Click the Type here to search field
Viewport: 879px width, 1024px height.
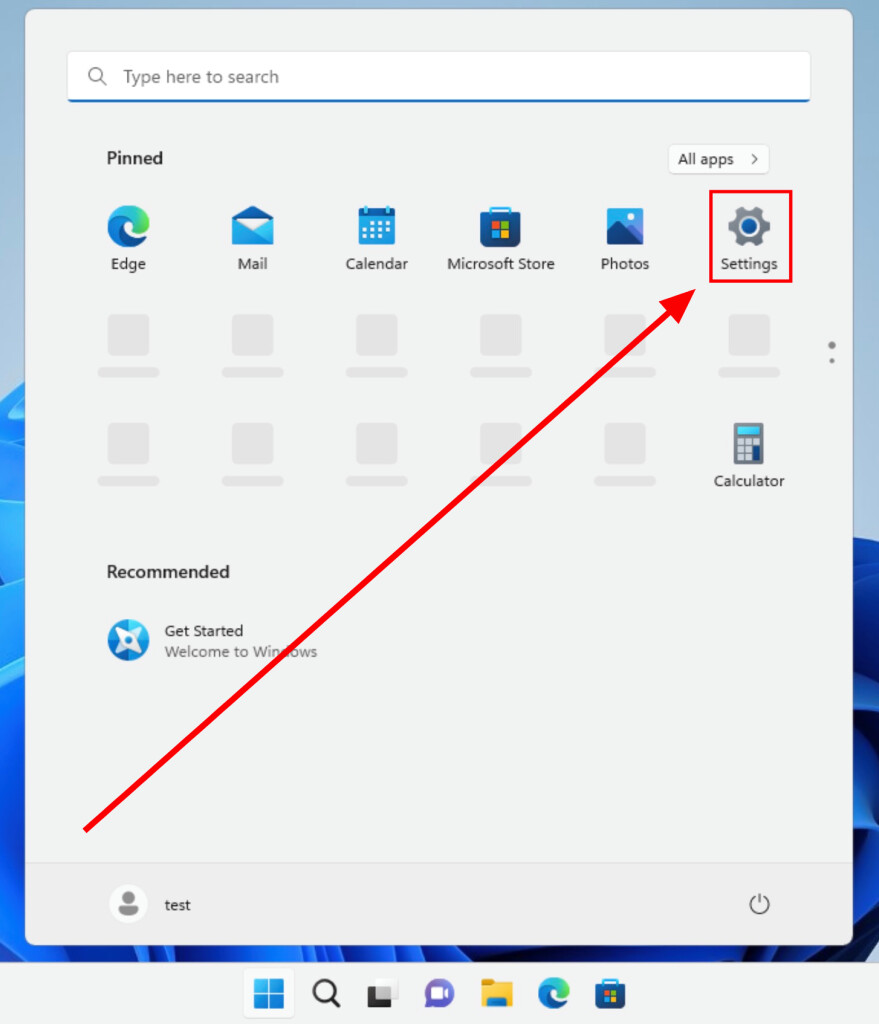tap(439, 76)
